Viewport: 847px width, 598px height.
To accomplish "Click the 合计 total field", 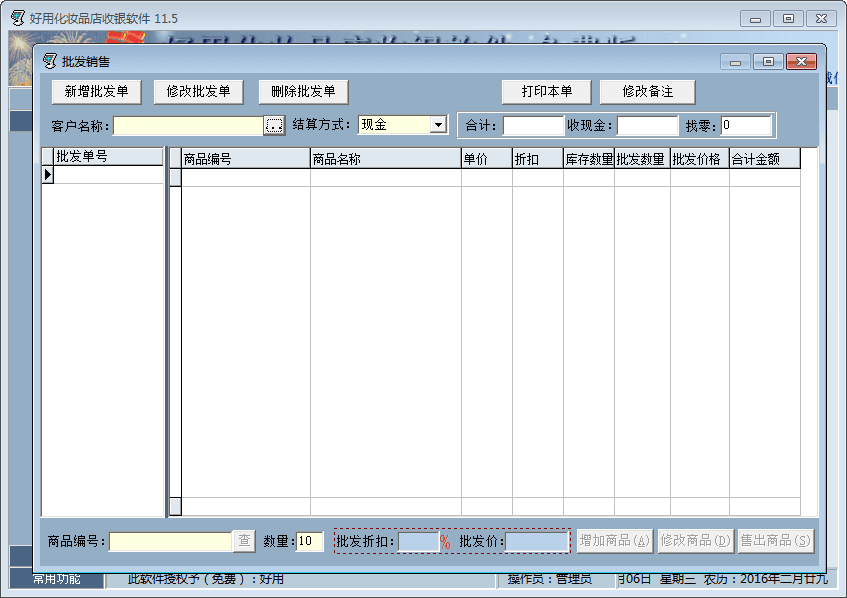I will [x=533, y=126].
